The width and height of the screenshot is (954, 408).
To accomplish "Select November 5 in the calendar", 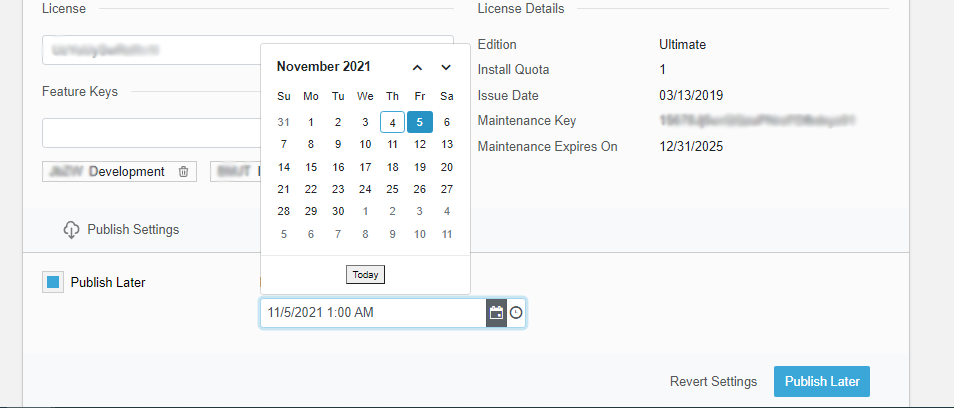I will click(420, 122).
